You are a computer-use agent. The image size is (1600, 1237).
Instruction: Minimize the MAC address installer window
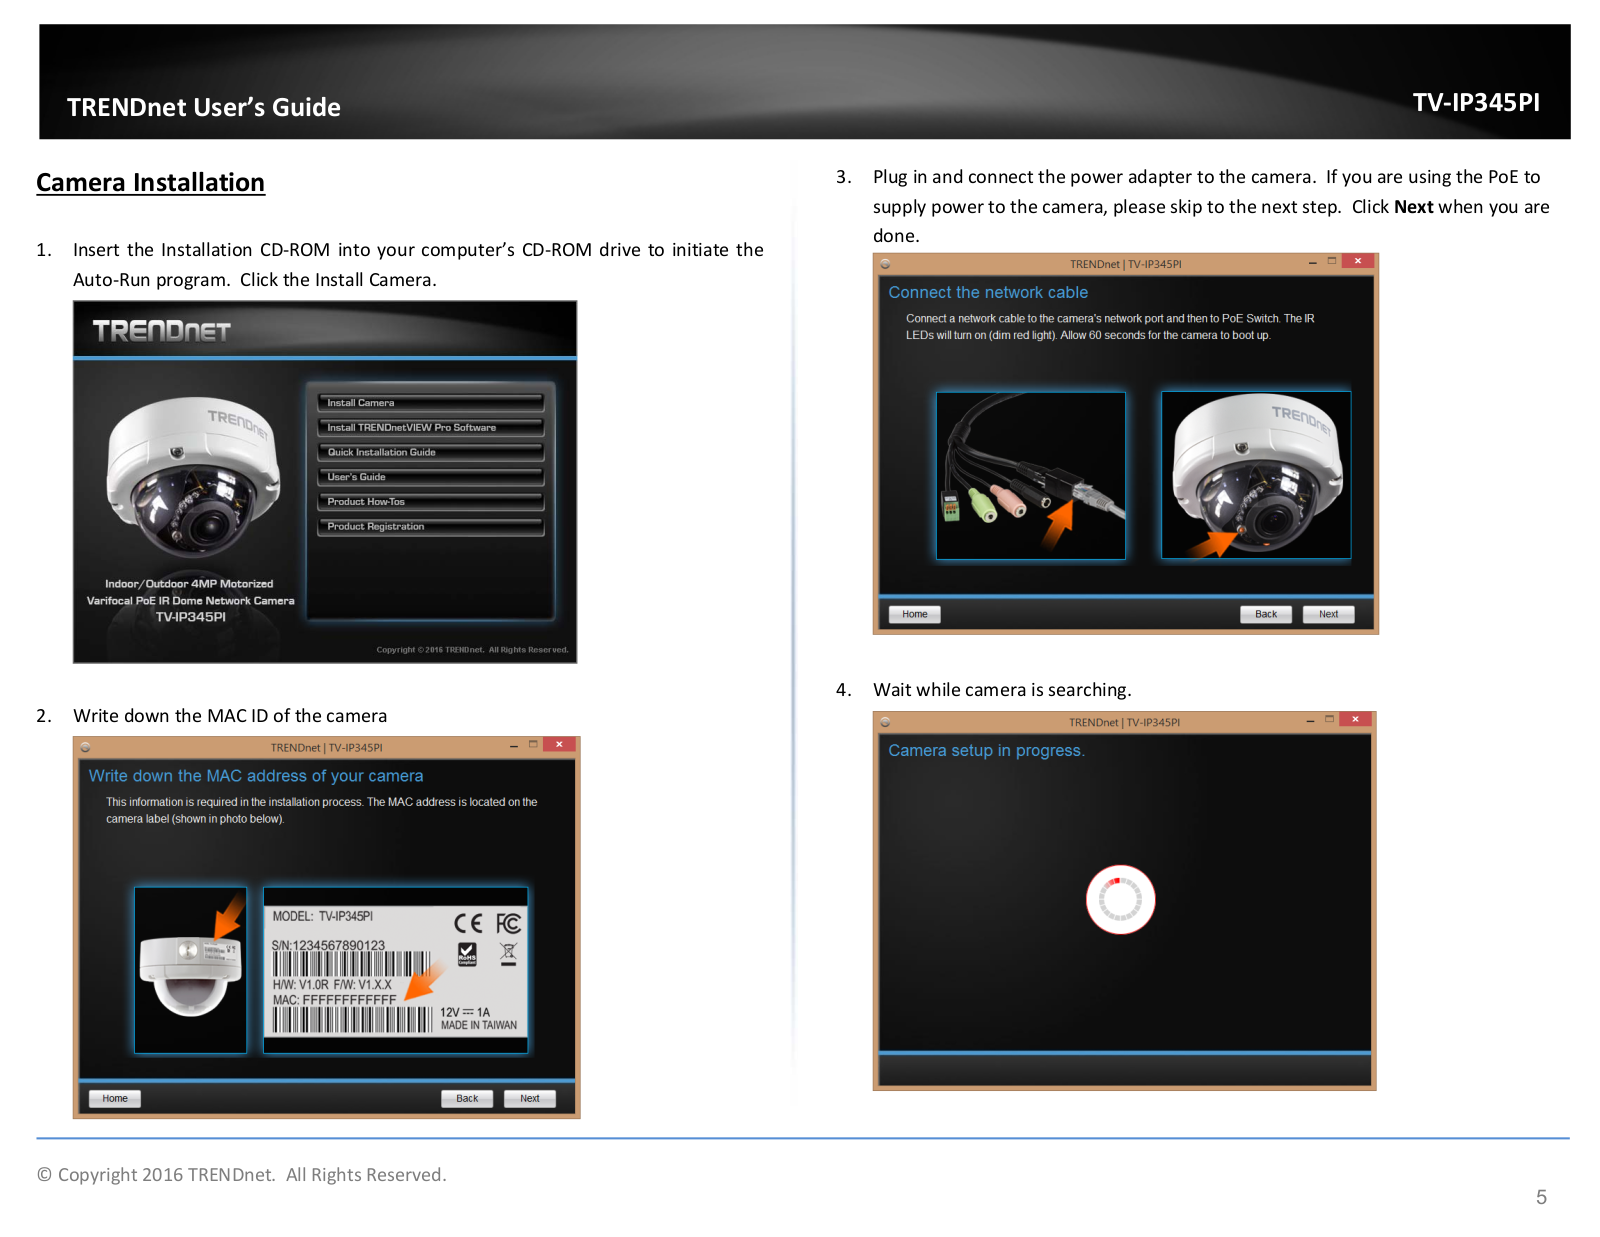pyautogui.click(x=514, y=746)
